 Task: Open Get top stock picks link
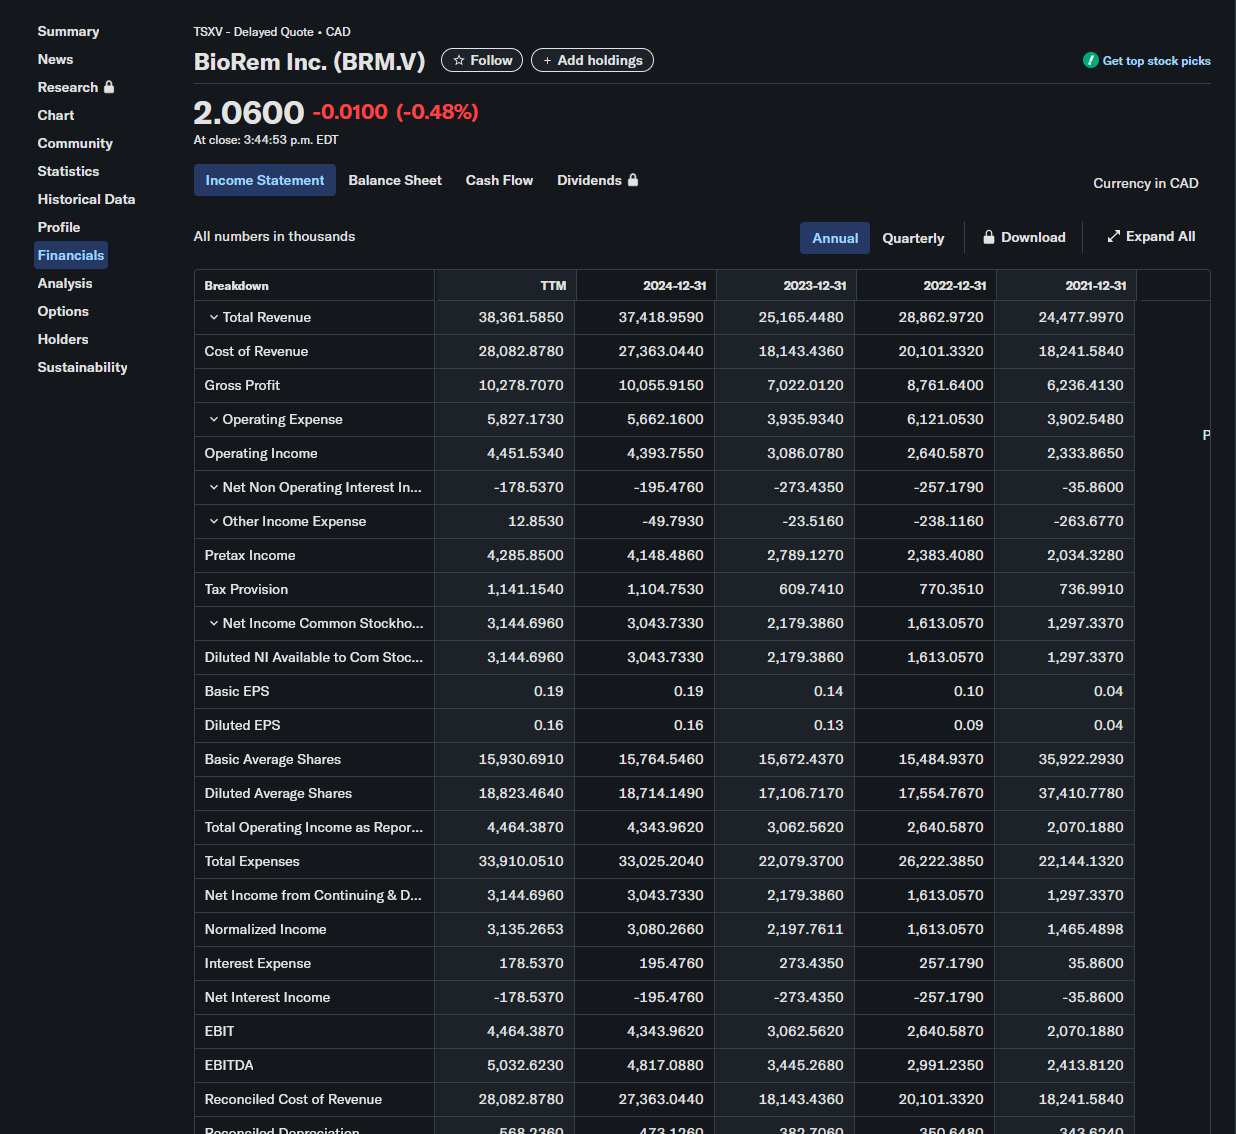click(x=1147, y=61)
